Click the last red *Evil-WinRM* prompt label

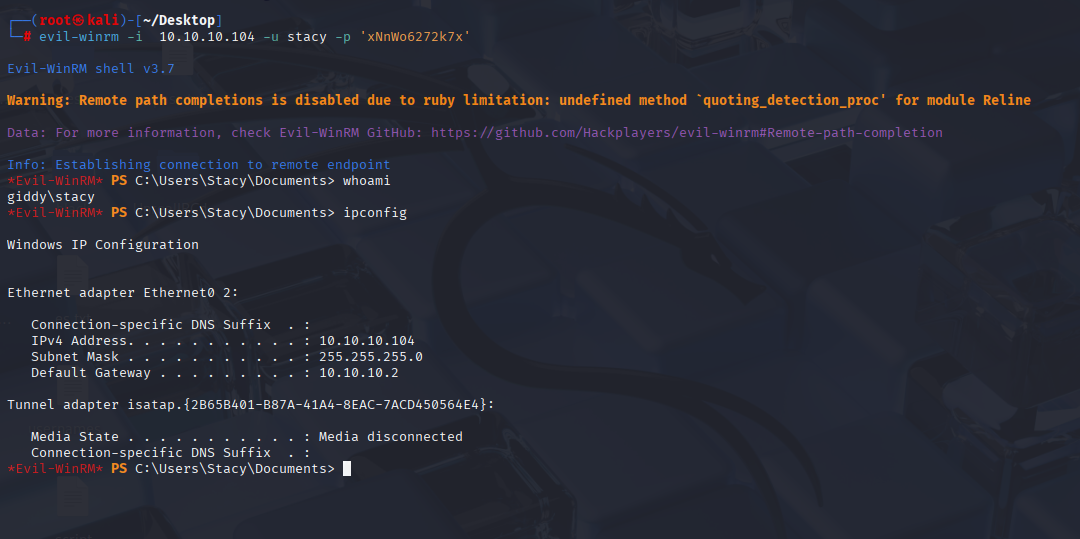tap(55, 469)
